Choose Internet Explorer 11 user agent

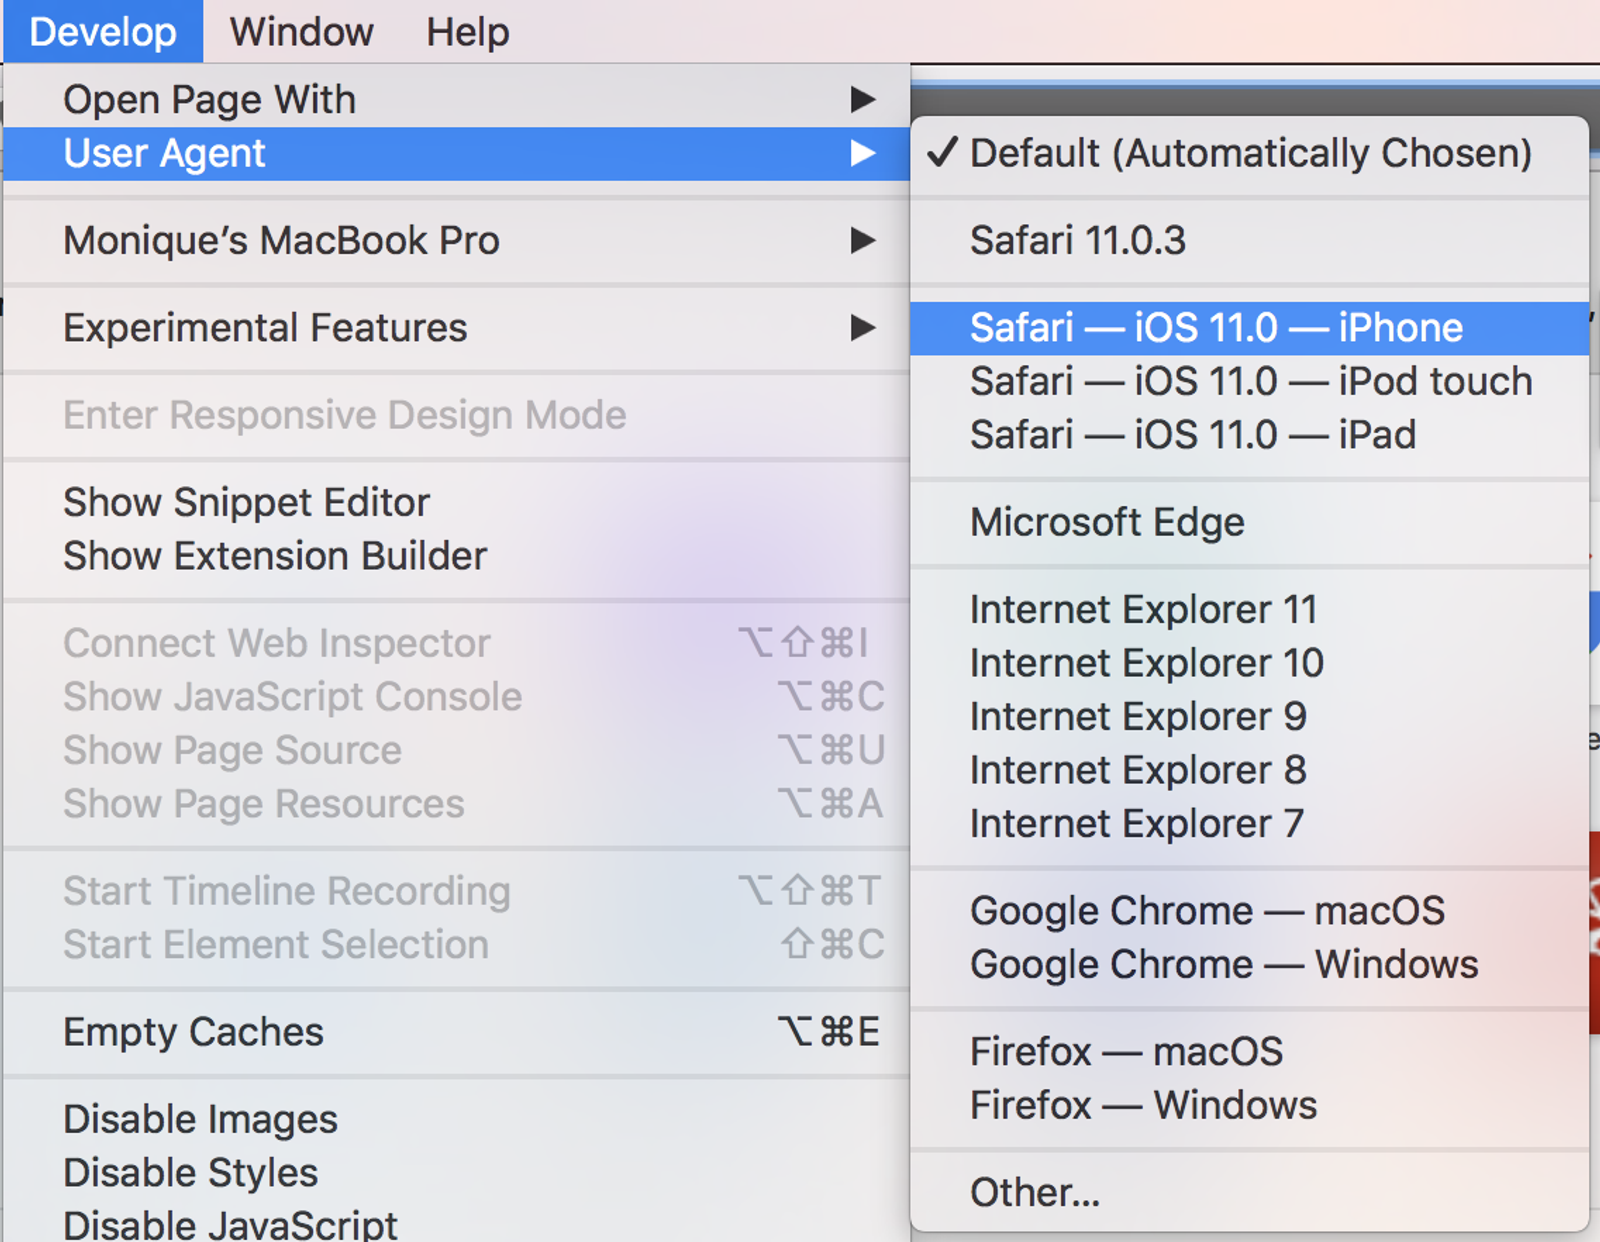coord(1249,609)
